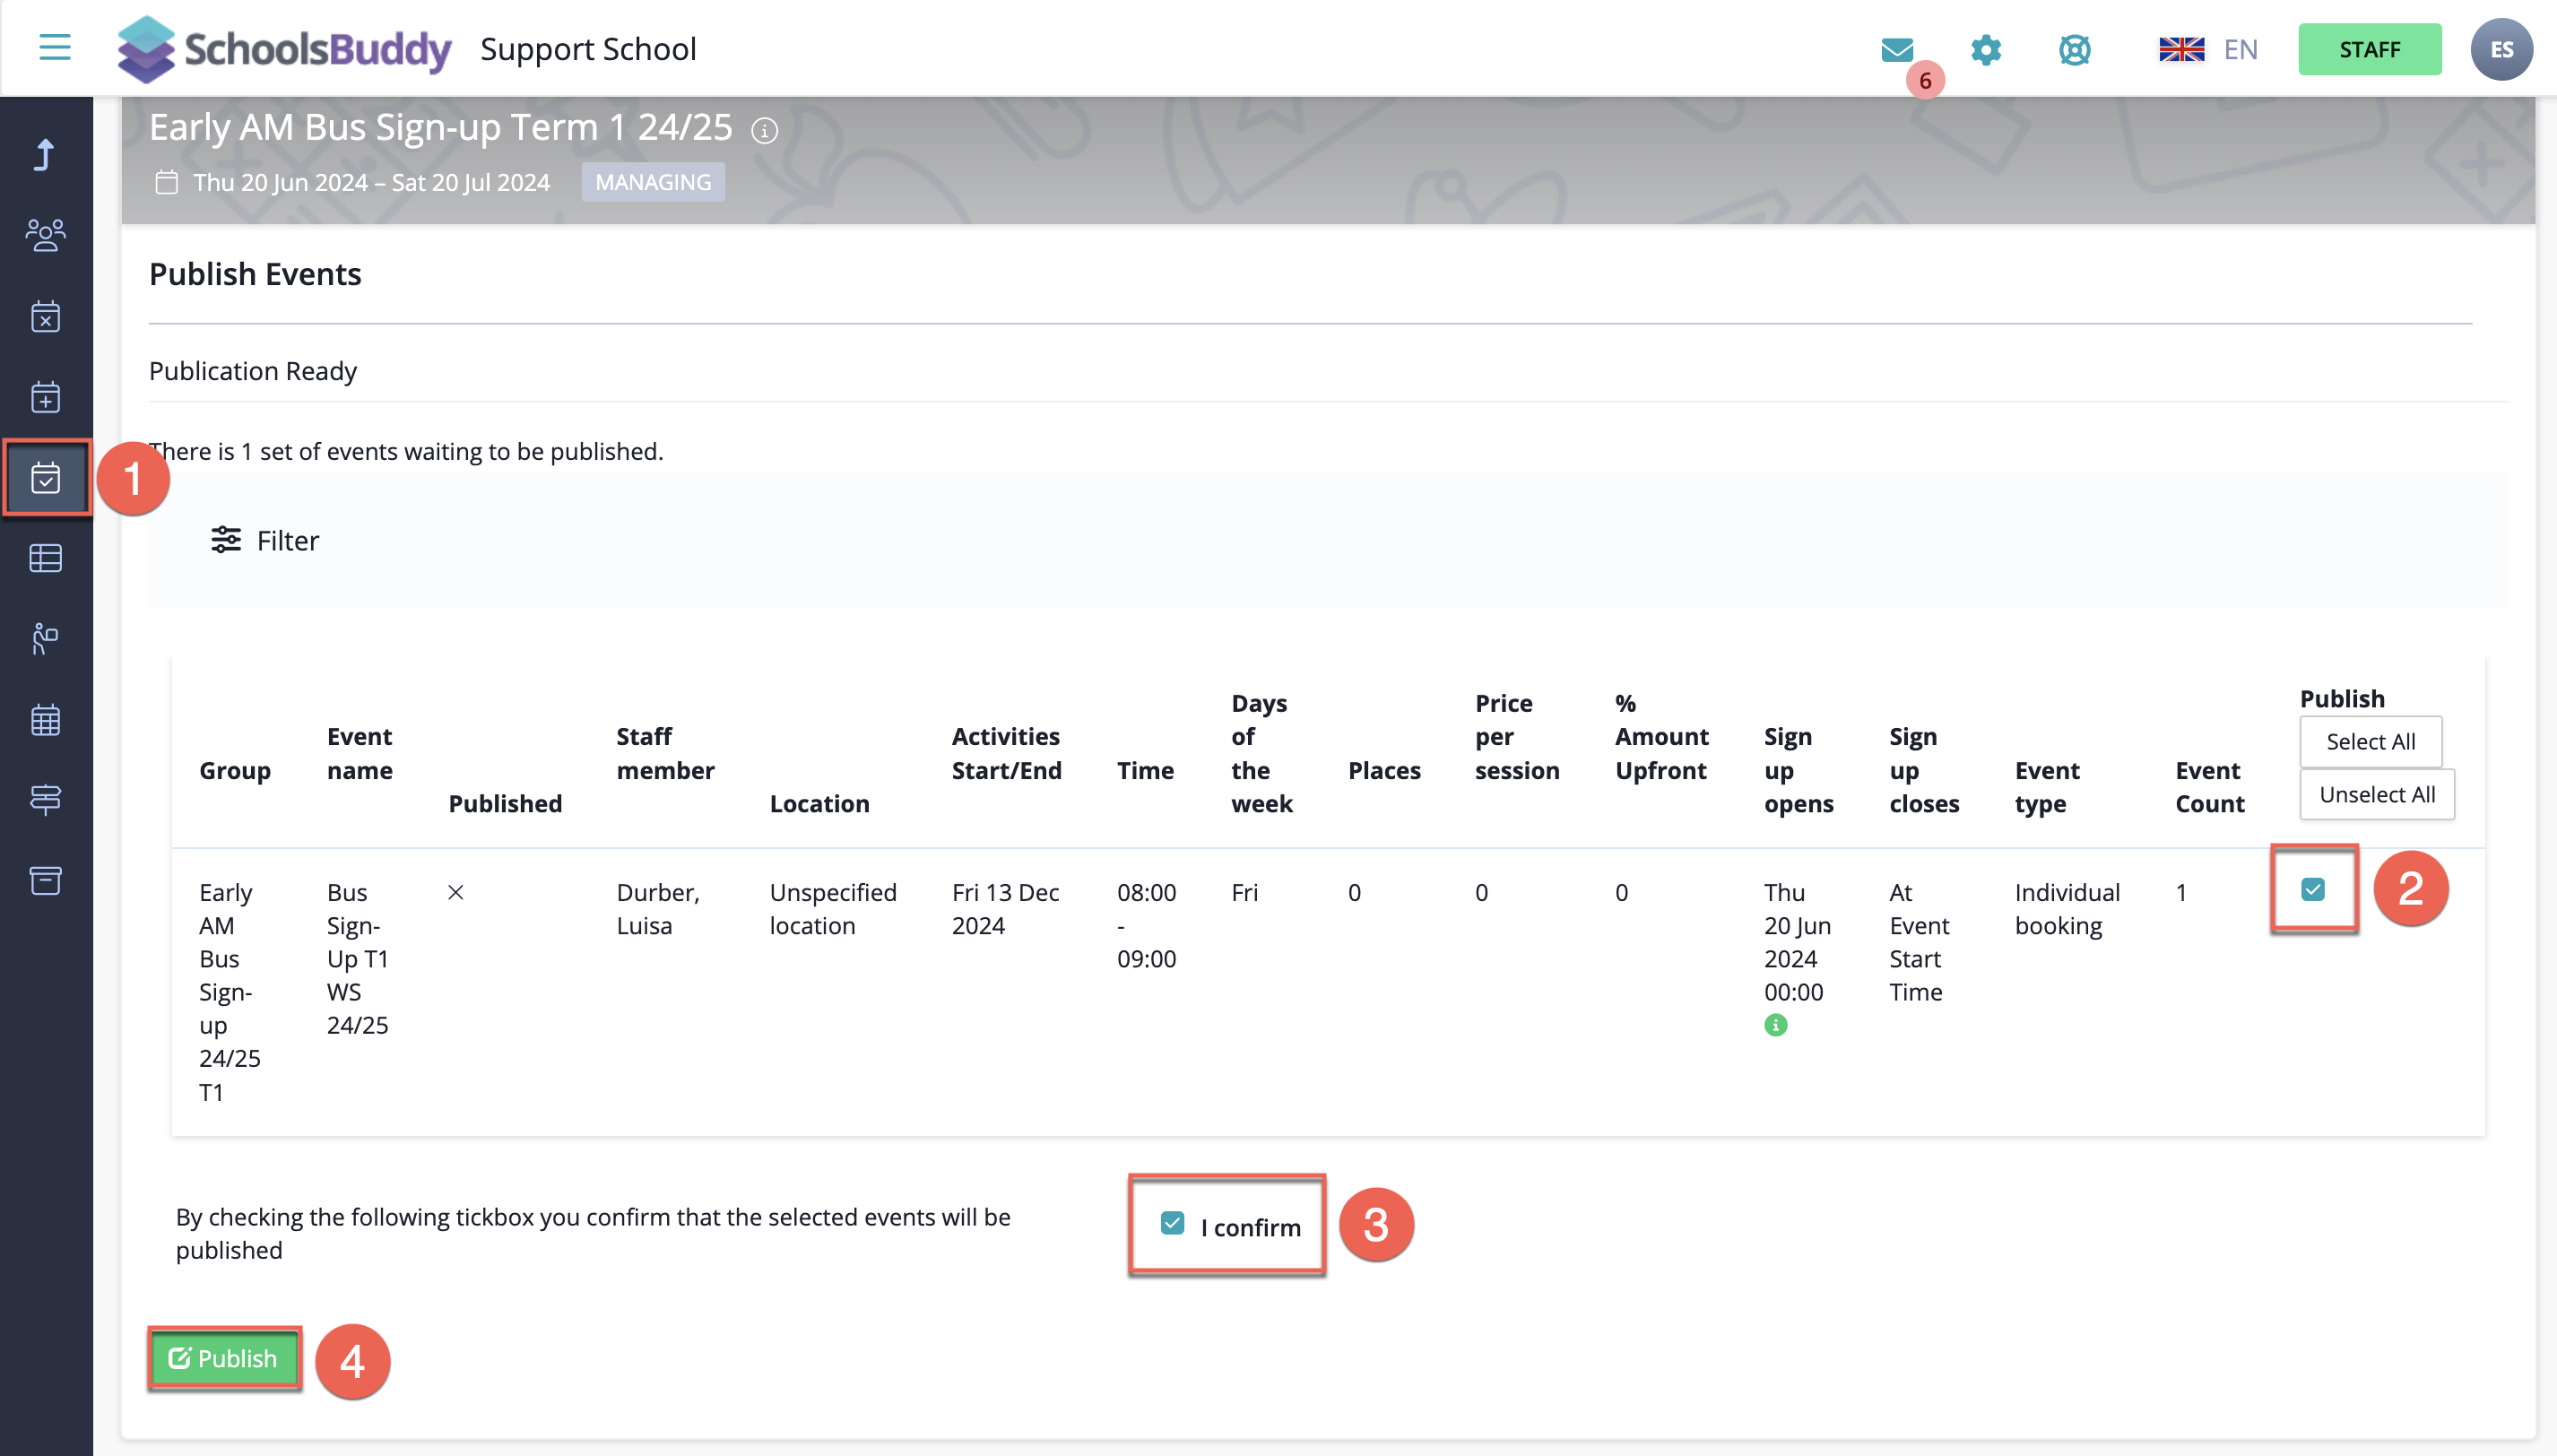Open the settings gear icon

pos(1986,49)
